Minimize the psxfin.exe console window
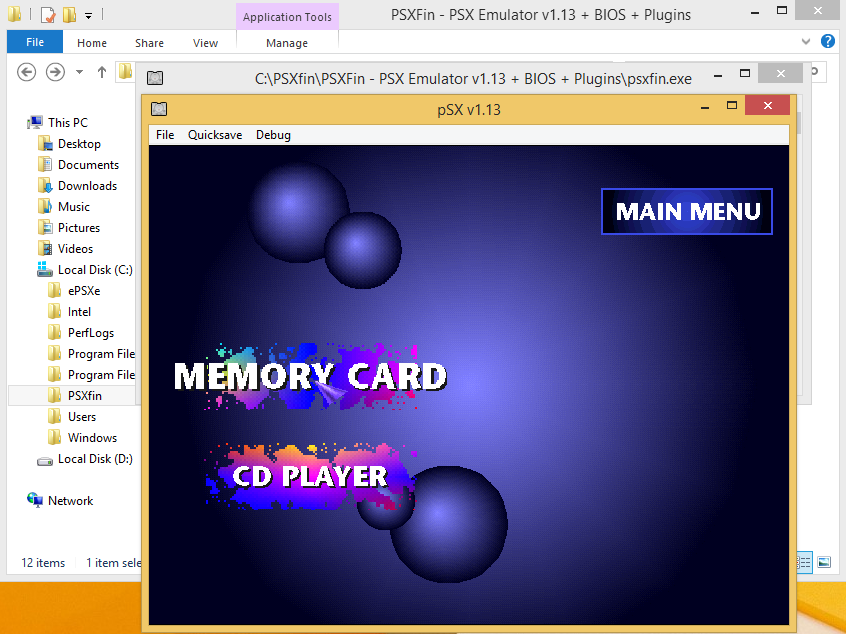 pyautogui.click(x=718, y=76)
